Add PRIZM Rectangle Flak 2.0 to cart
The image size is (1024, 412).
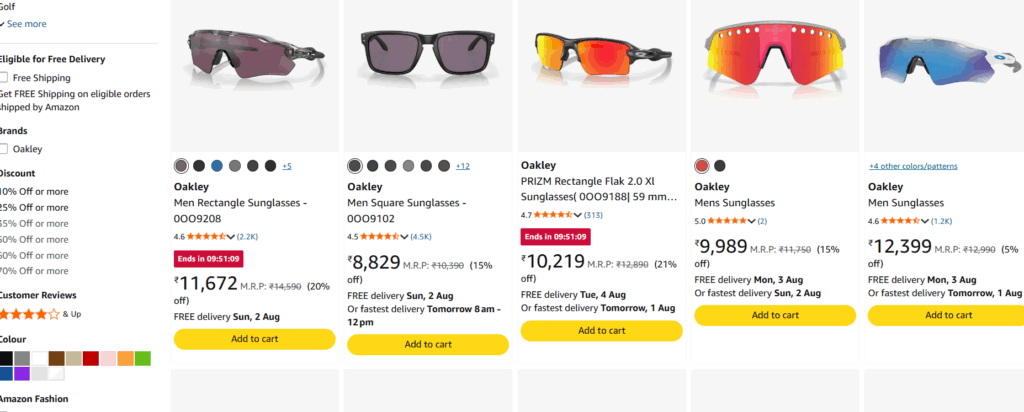coord(601,331)
